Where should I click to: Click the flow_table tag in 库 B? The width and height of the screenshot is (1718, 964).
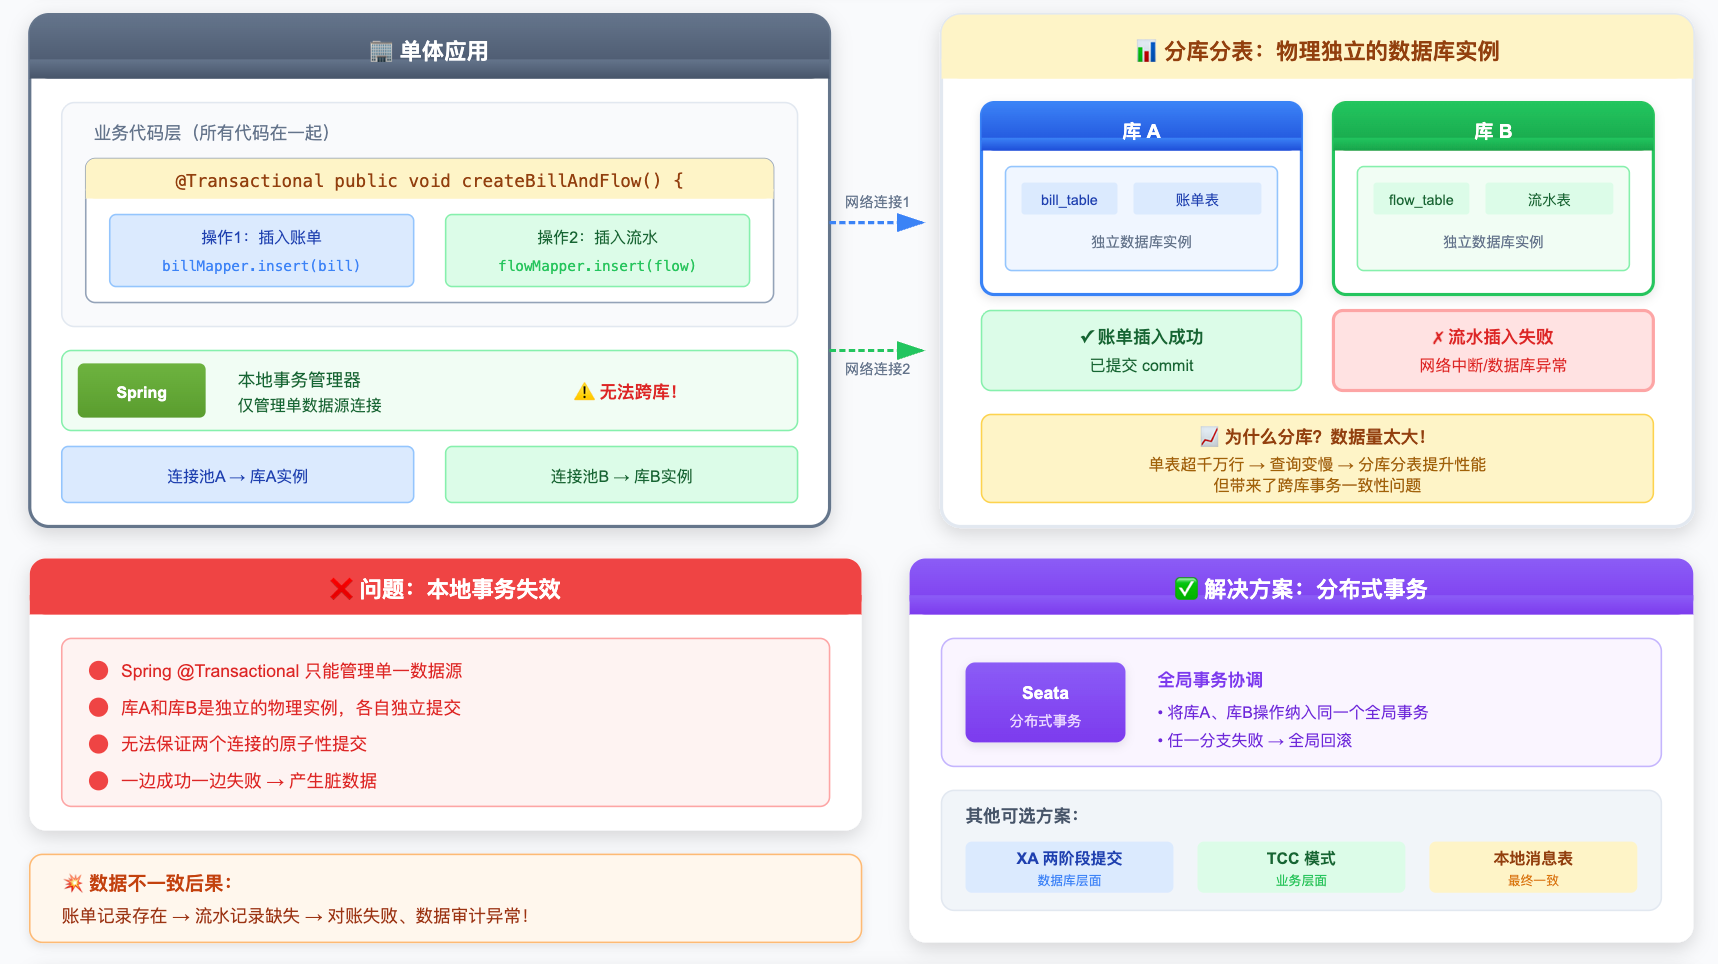click(1420, 200)
